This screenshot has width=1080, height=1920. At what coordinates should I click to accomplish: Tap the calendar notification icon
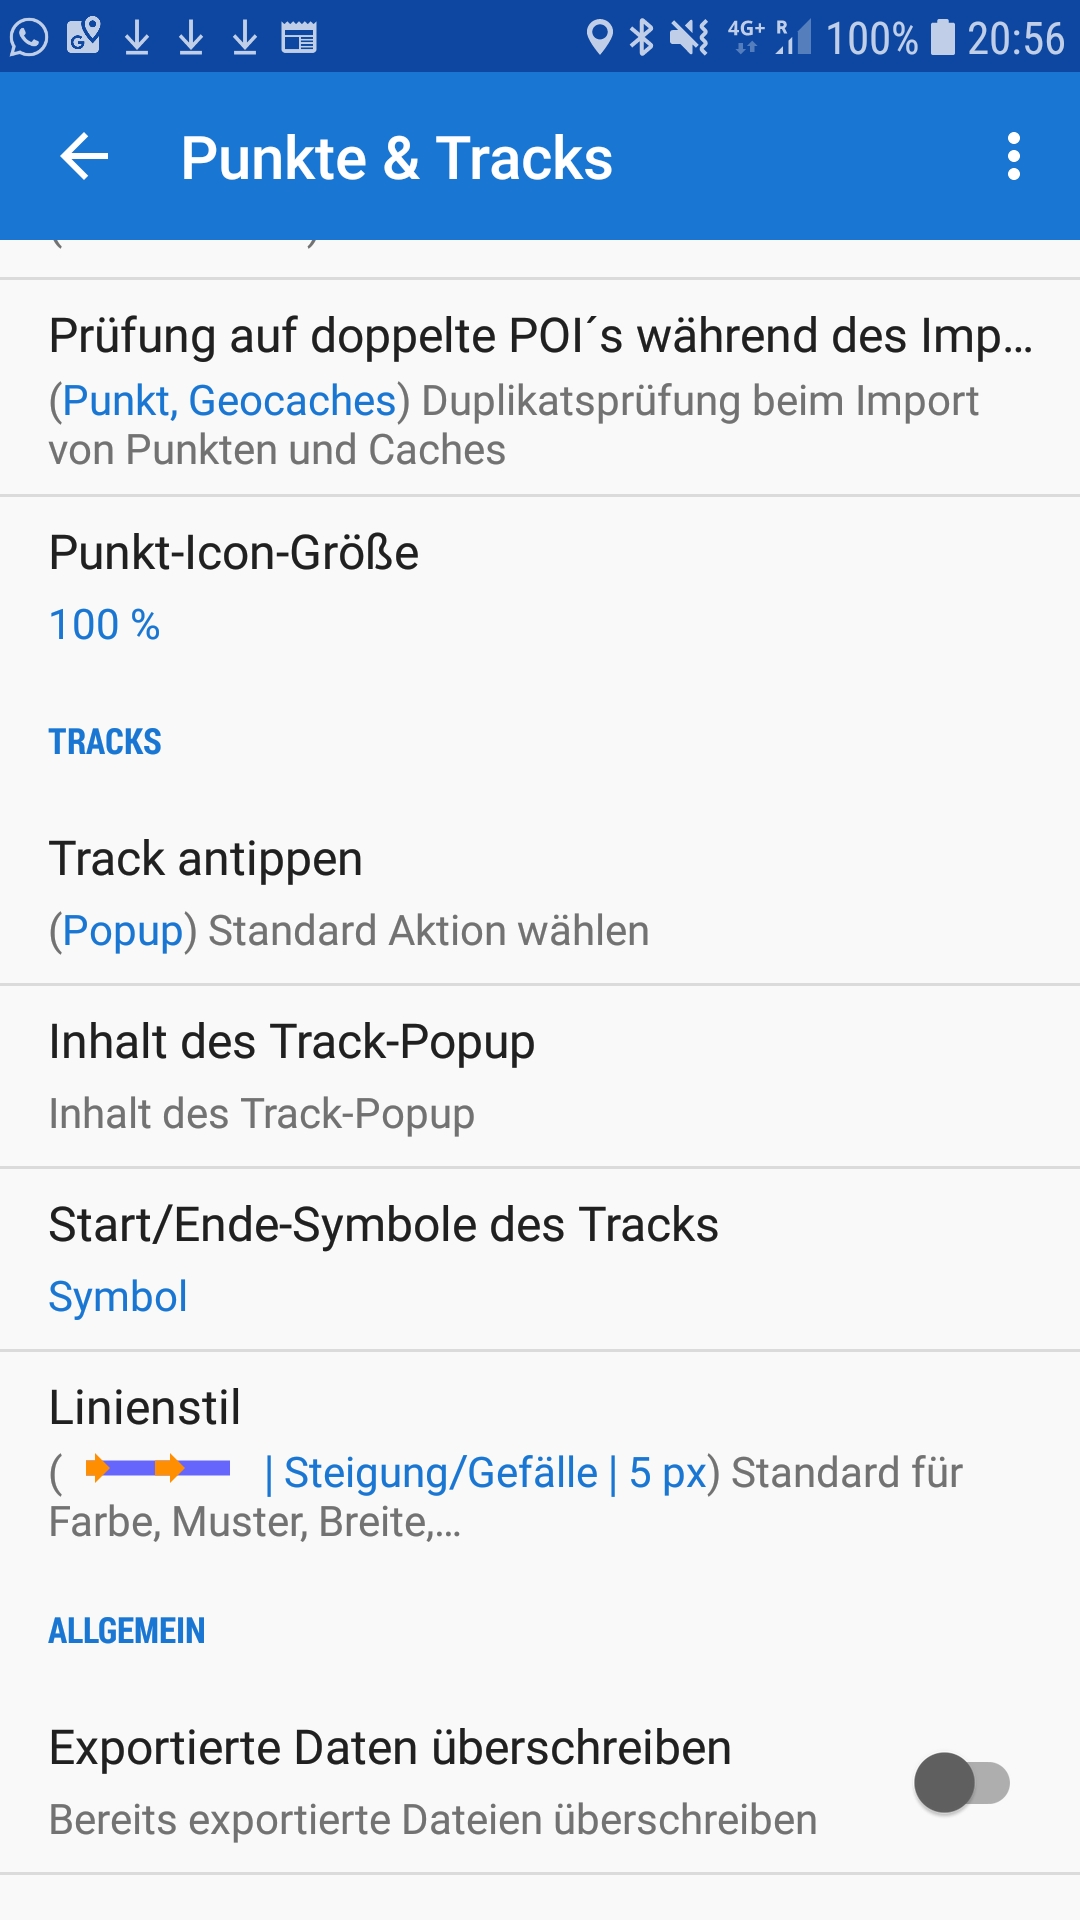click(x=298, y=38)
